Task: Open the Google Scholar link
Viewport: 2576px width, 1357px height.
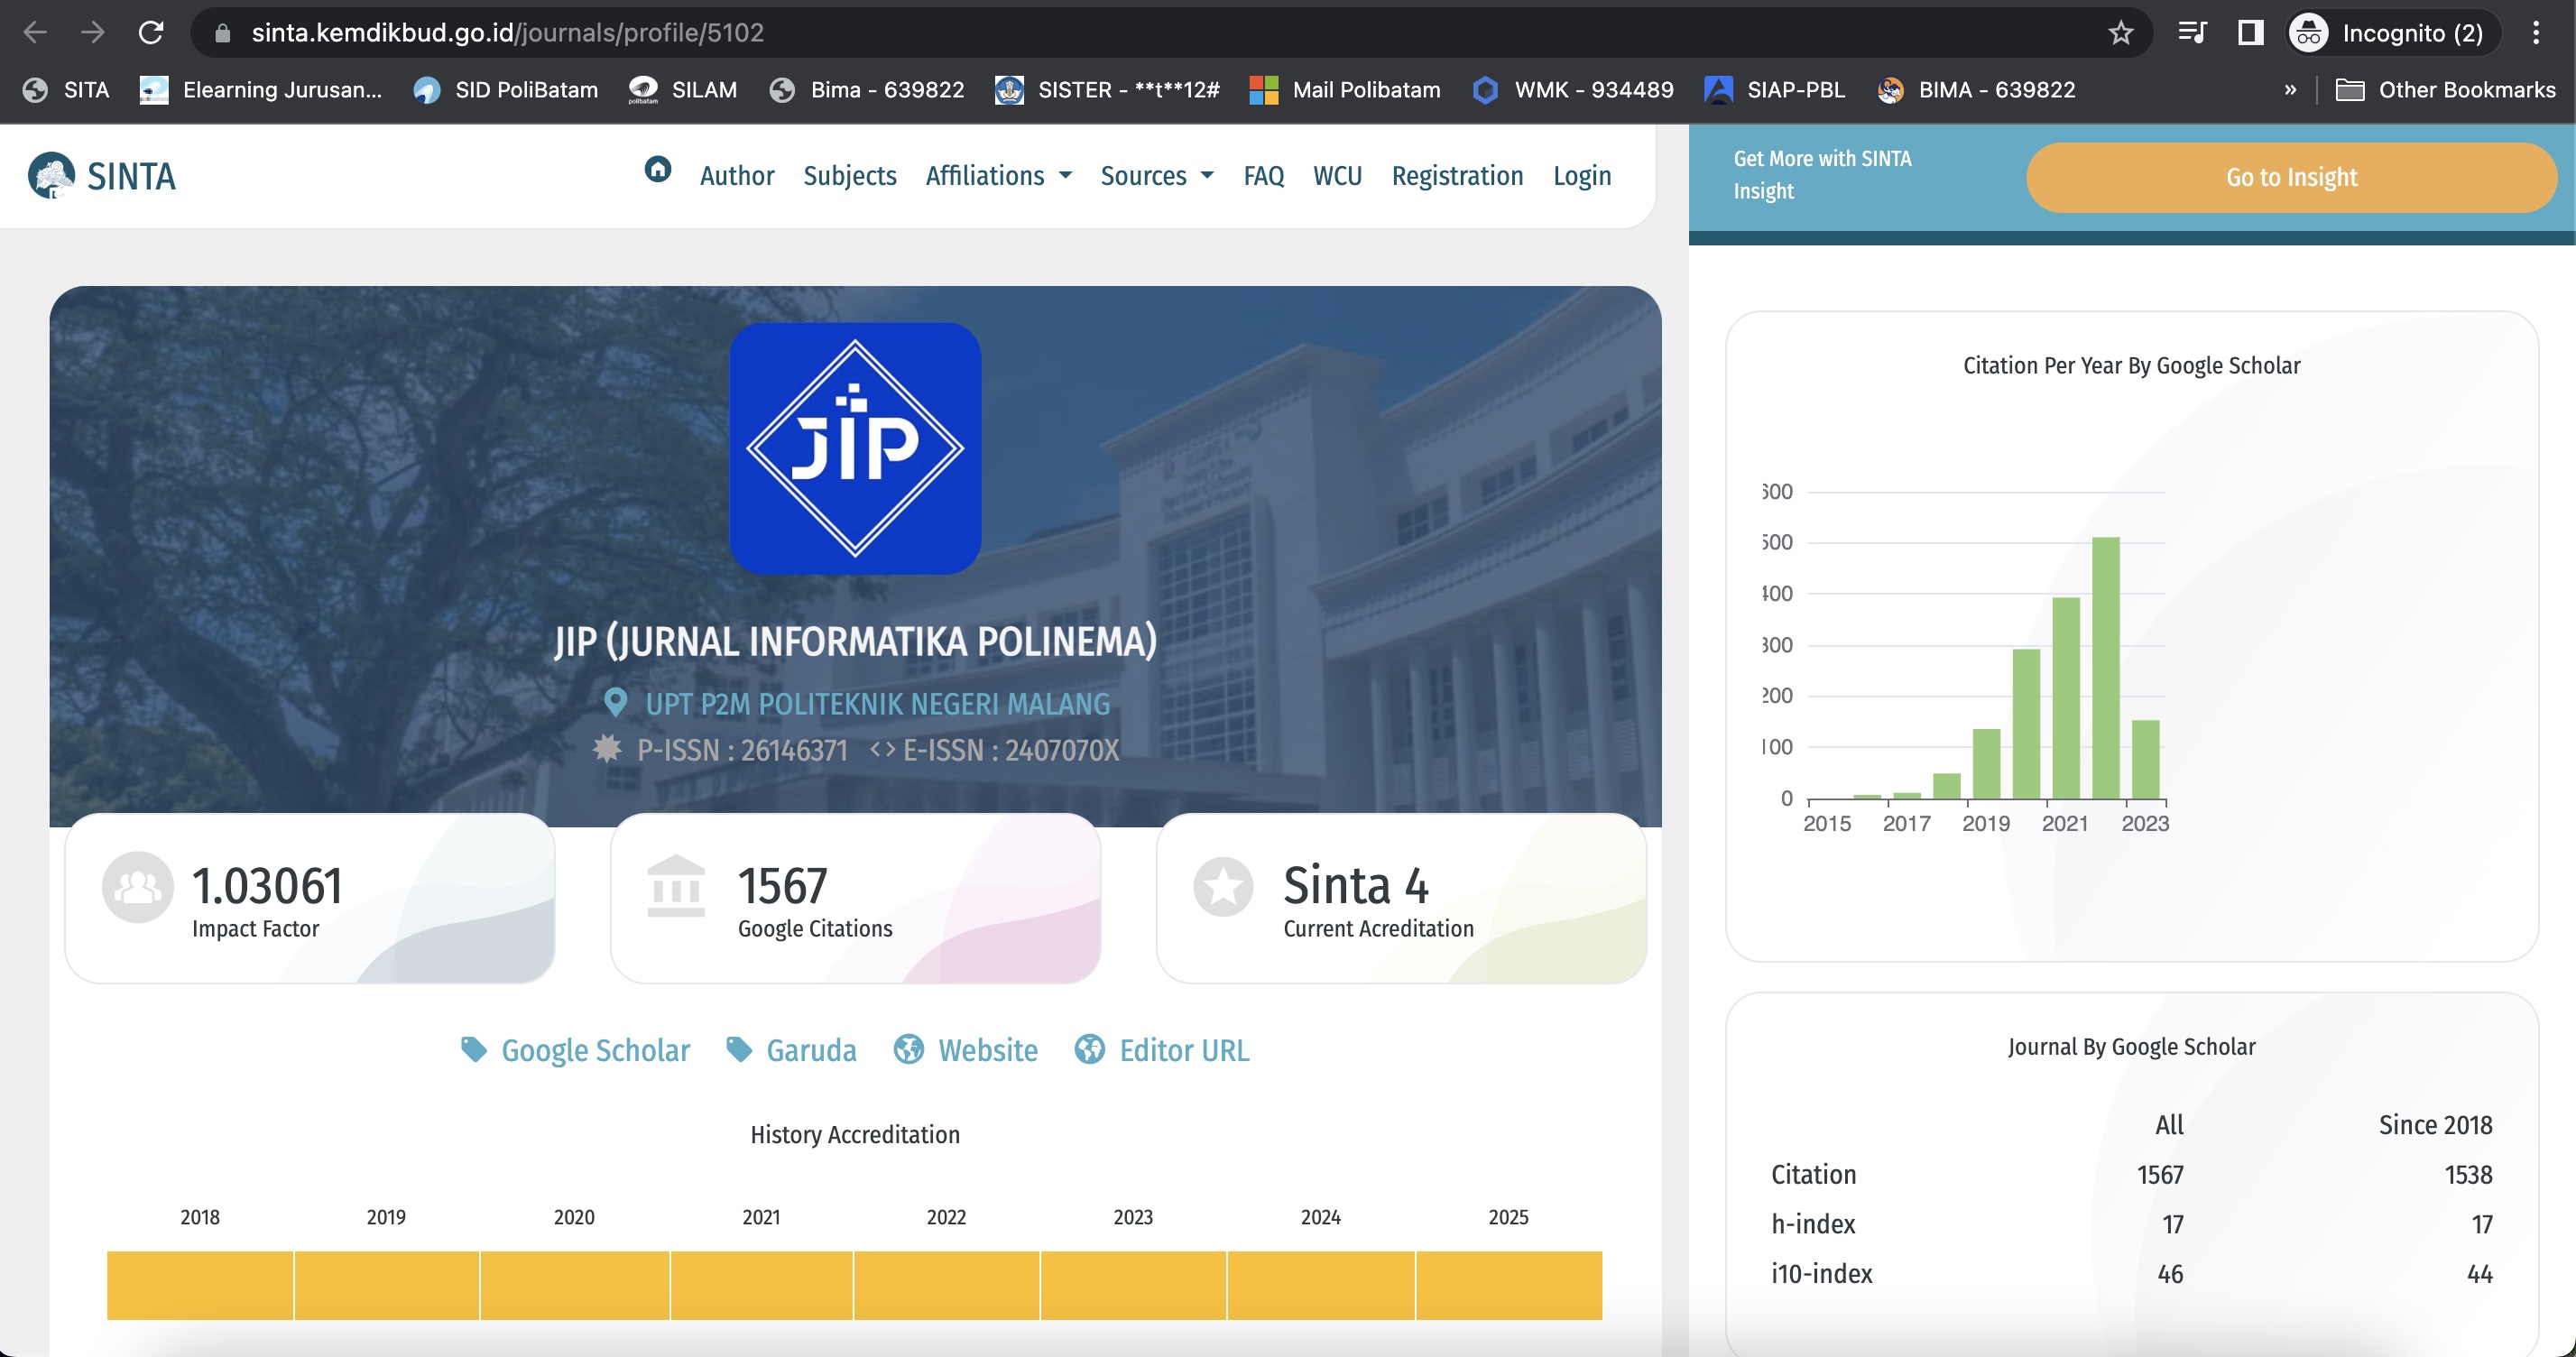Action: point(595,1050)
